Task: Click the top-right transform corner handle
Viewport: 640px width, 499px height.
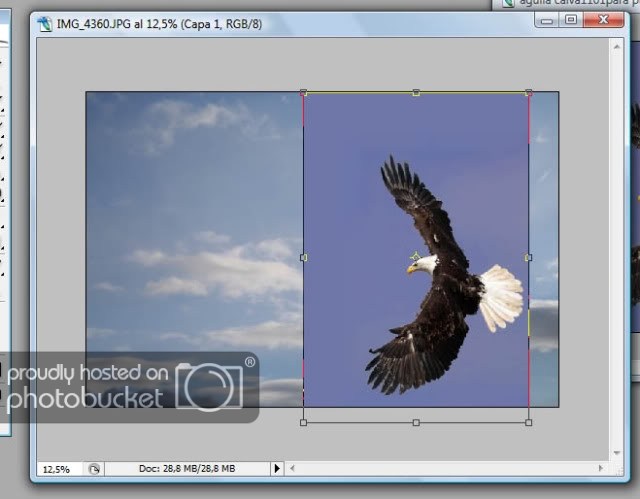Action: pos(528,92)
